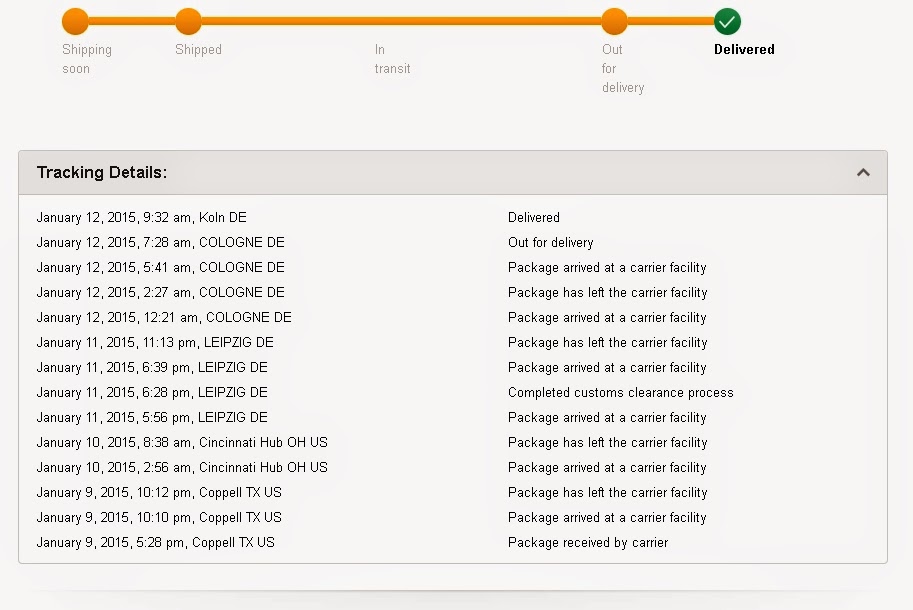Click January 12 9:32 am Koln DE entry
Image resolution: width=913 pixels, height=610 pixels.
tap(141, 217)
